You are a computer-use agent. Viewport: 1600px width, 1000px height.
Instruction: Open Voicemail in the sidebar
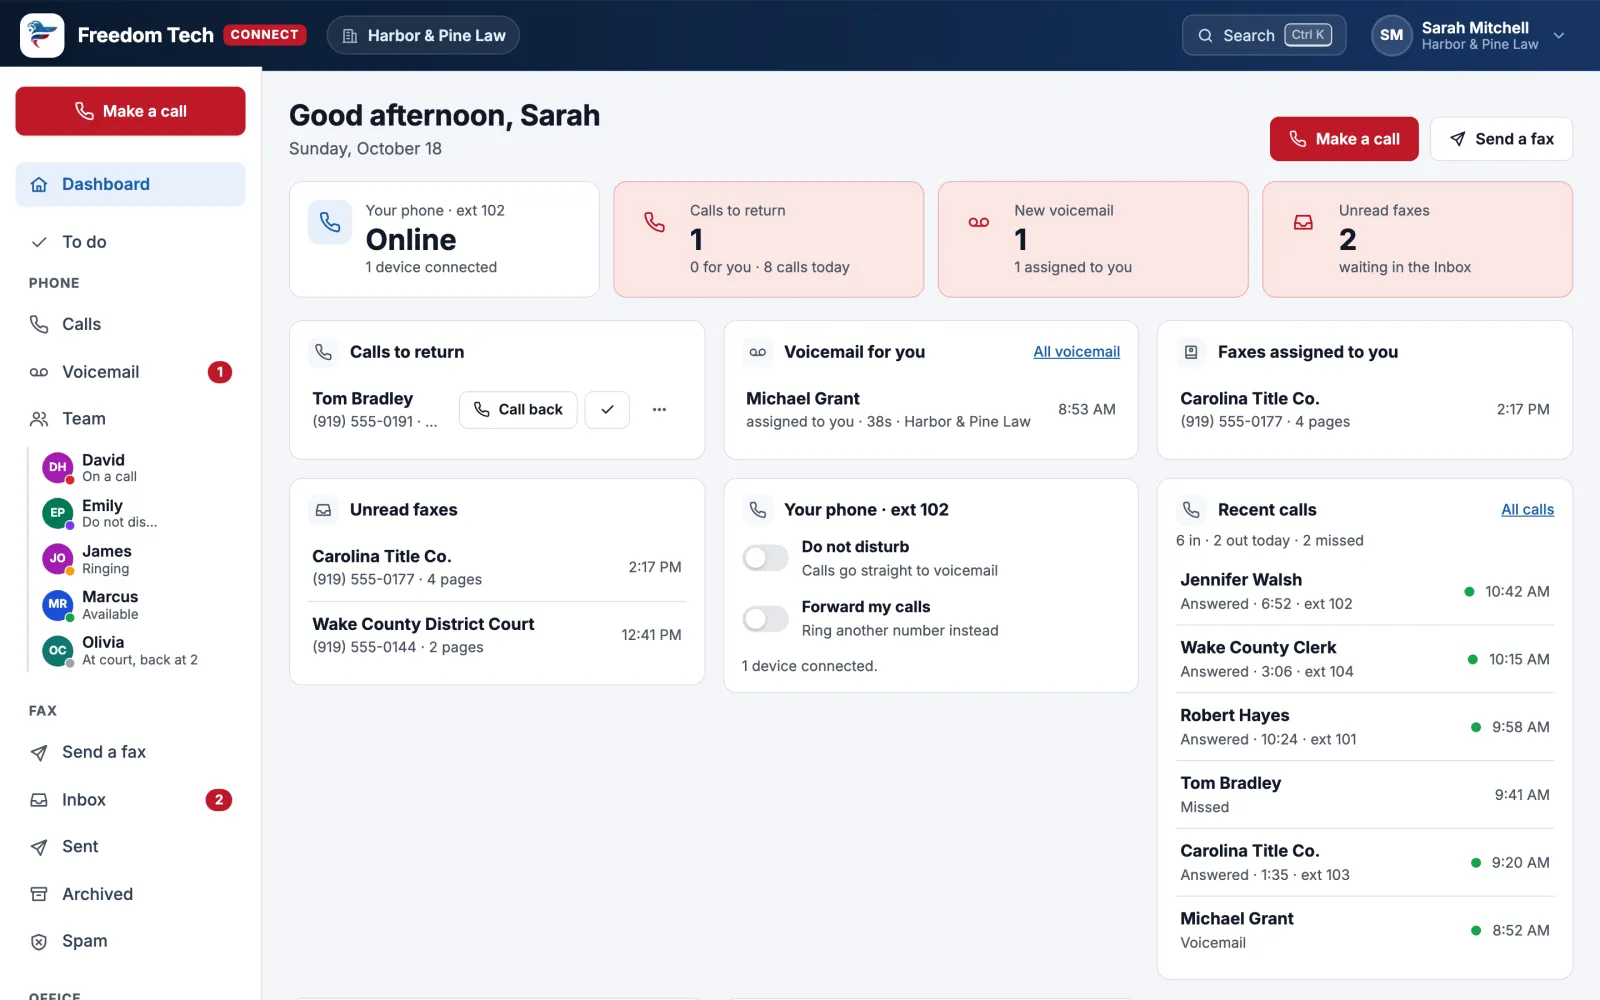coord(130,372)
